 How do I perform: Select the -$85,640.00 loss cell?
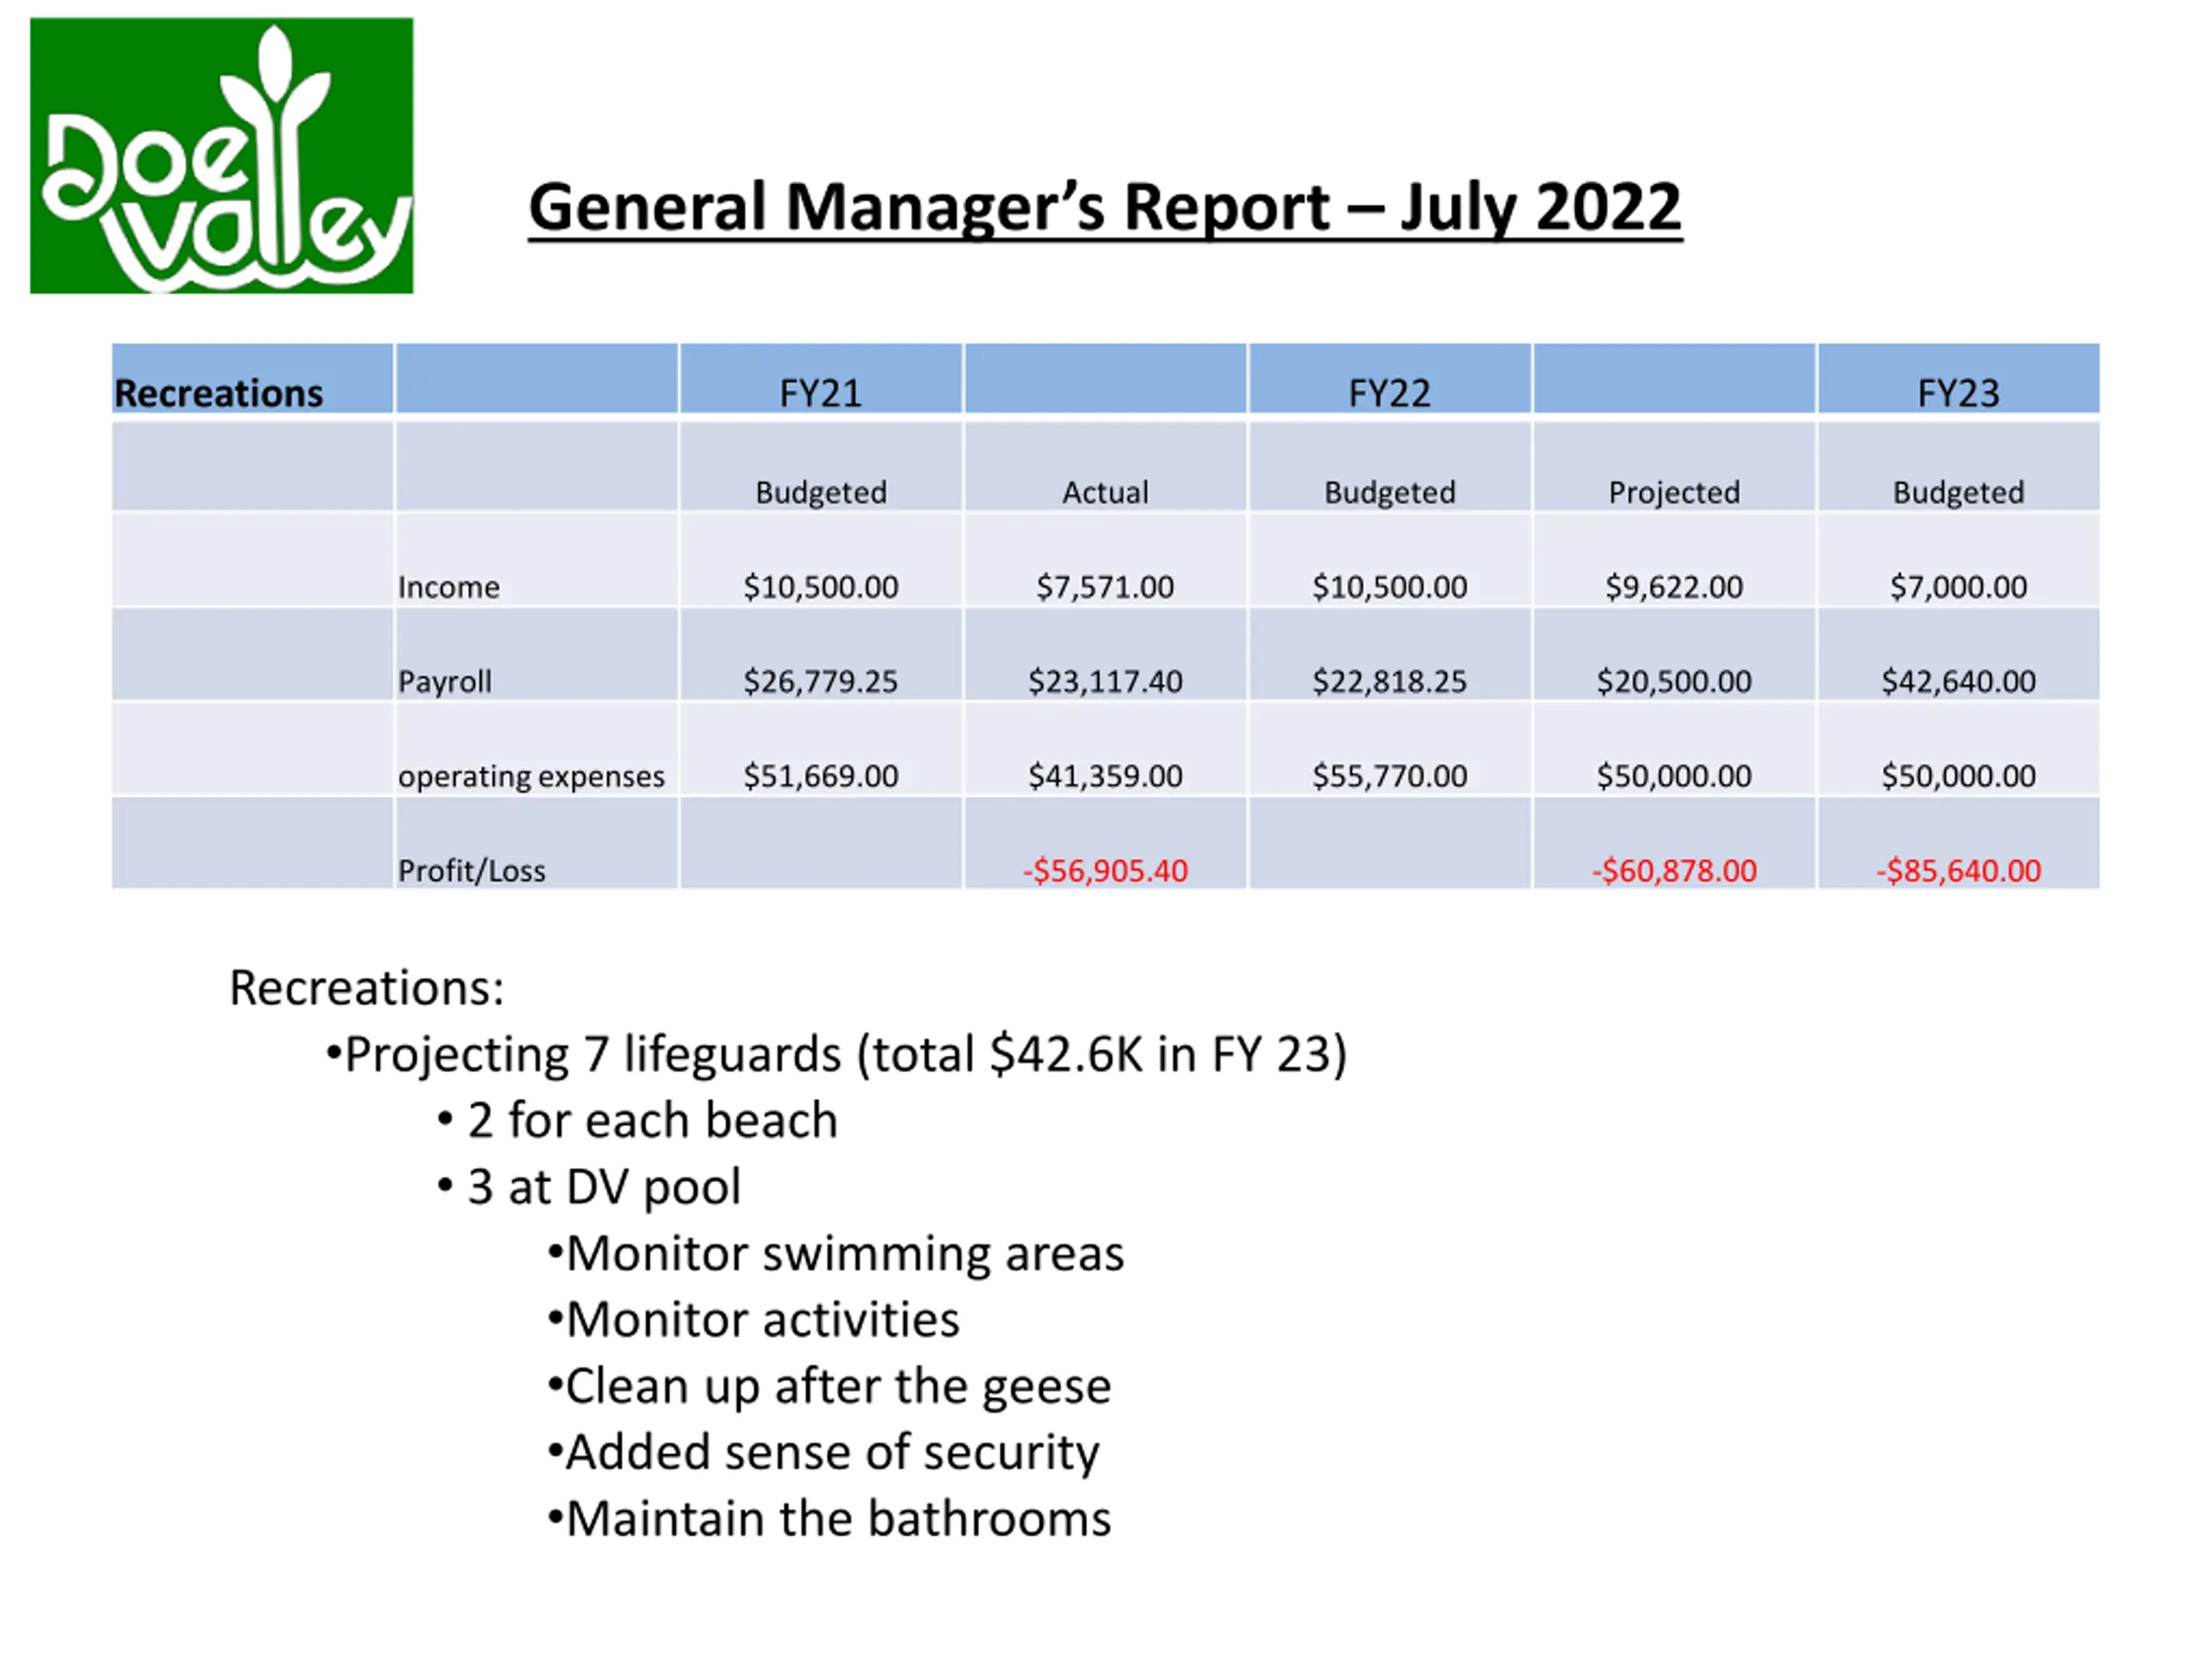1959,843
